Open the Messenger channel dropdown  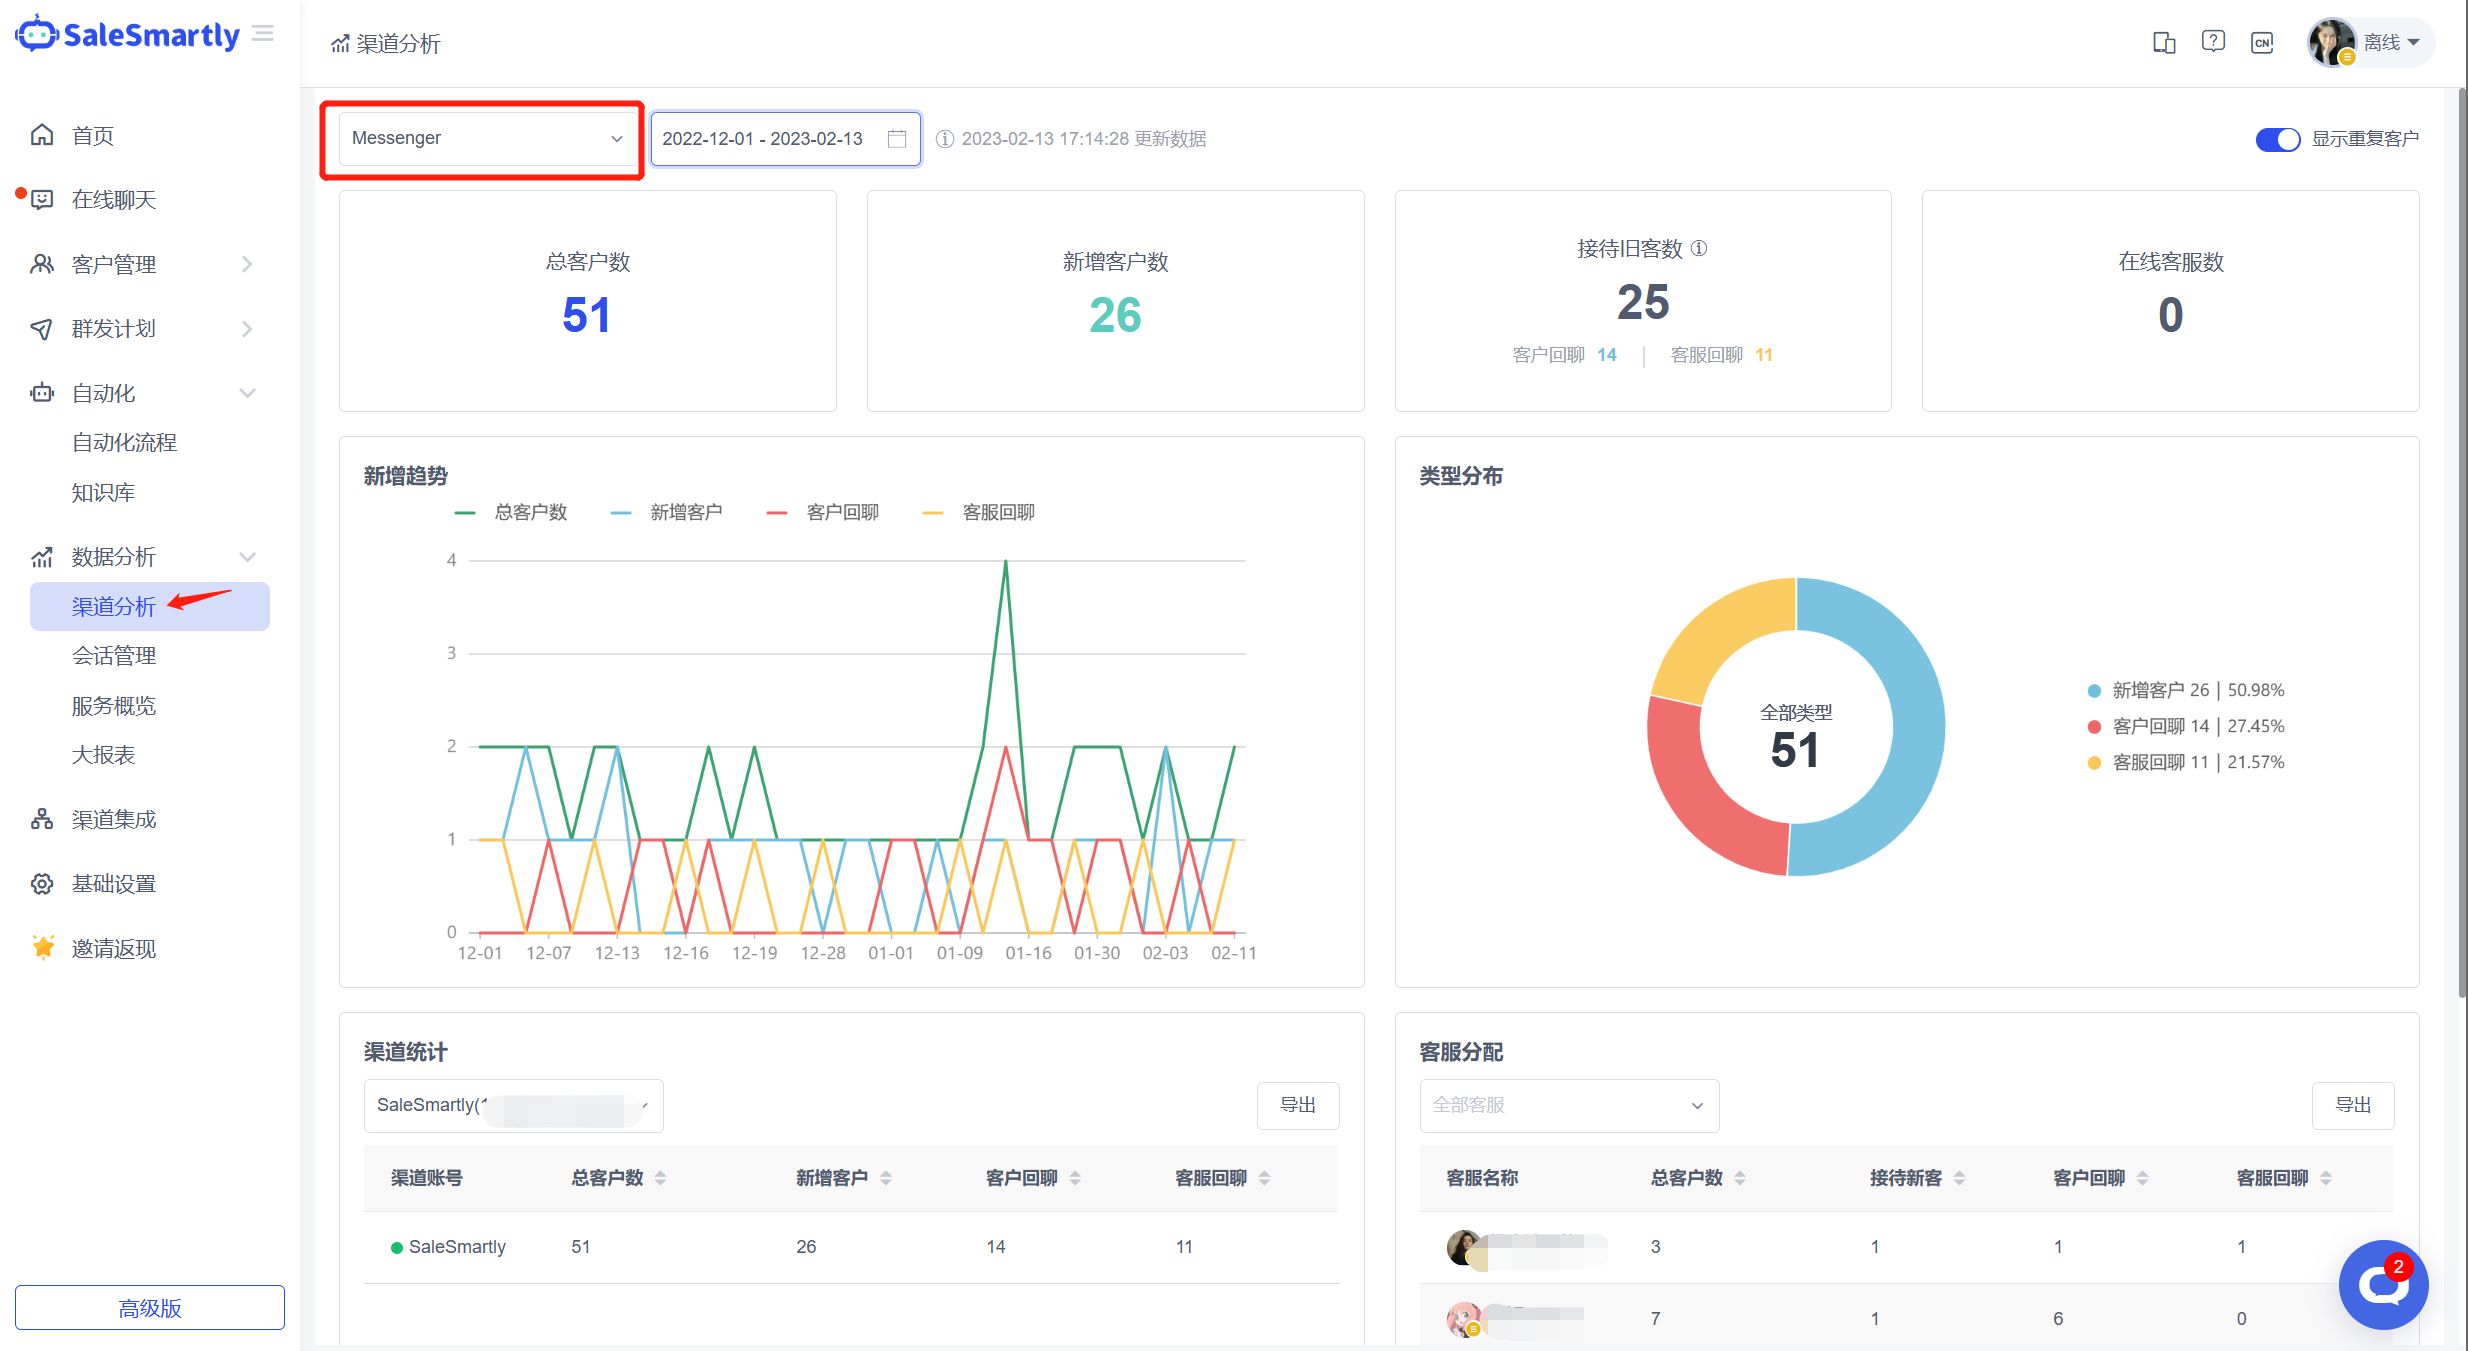[486, 138]
